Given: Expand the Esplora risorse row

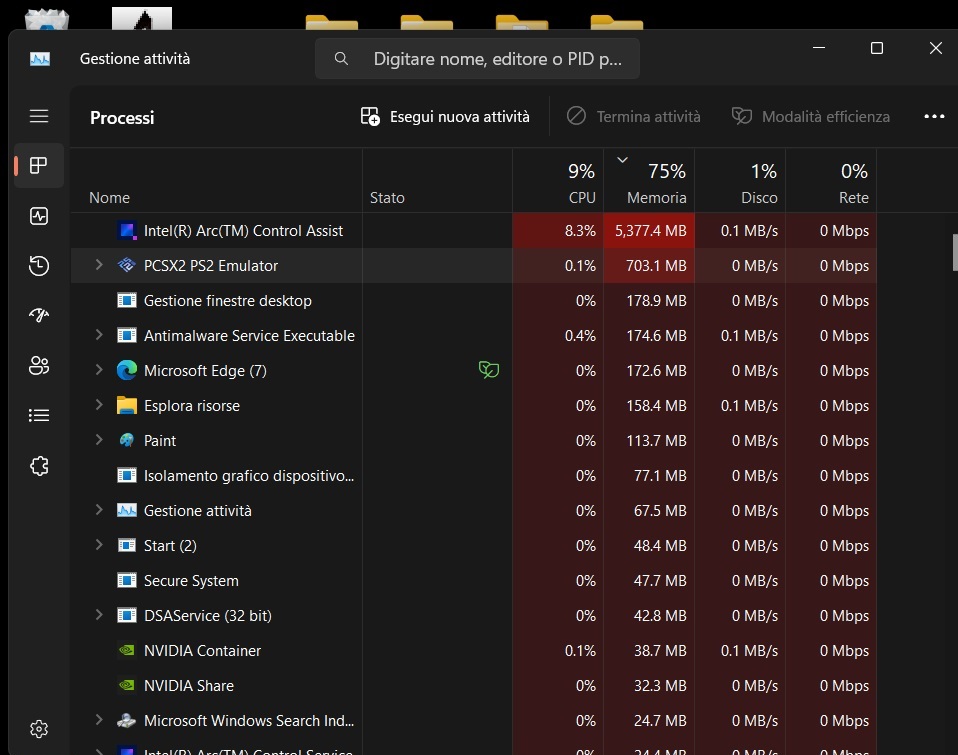Looking at the screenshot, I should point(99,404).
